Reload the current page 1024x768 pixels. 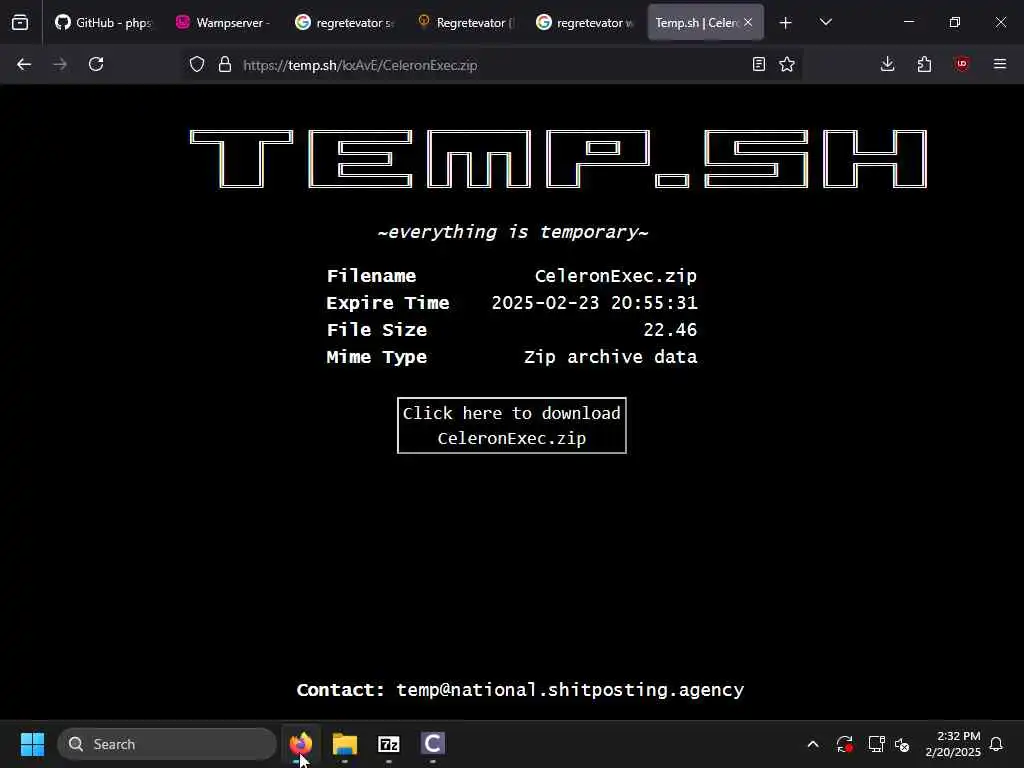click(96, 65)
